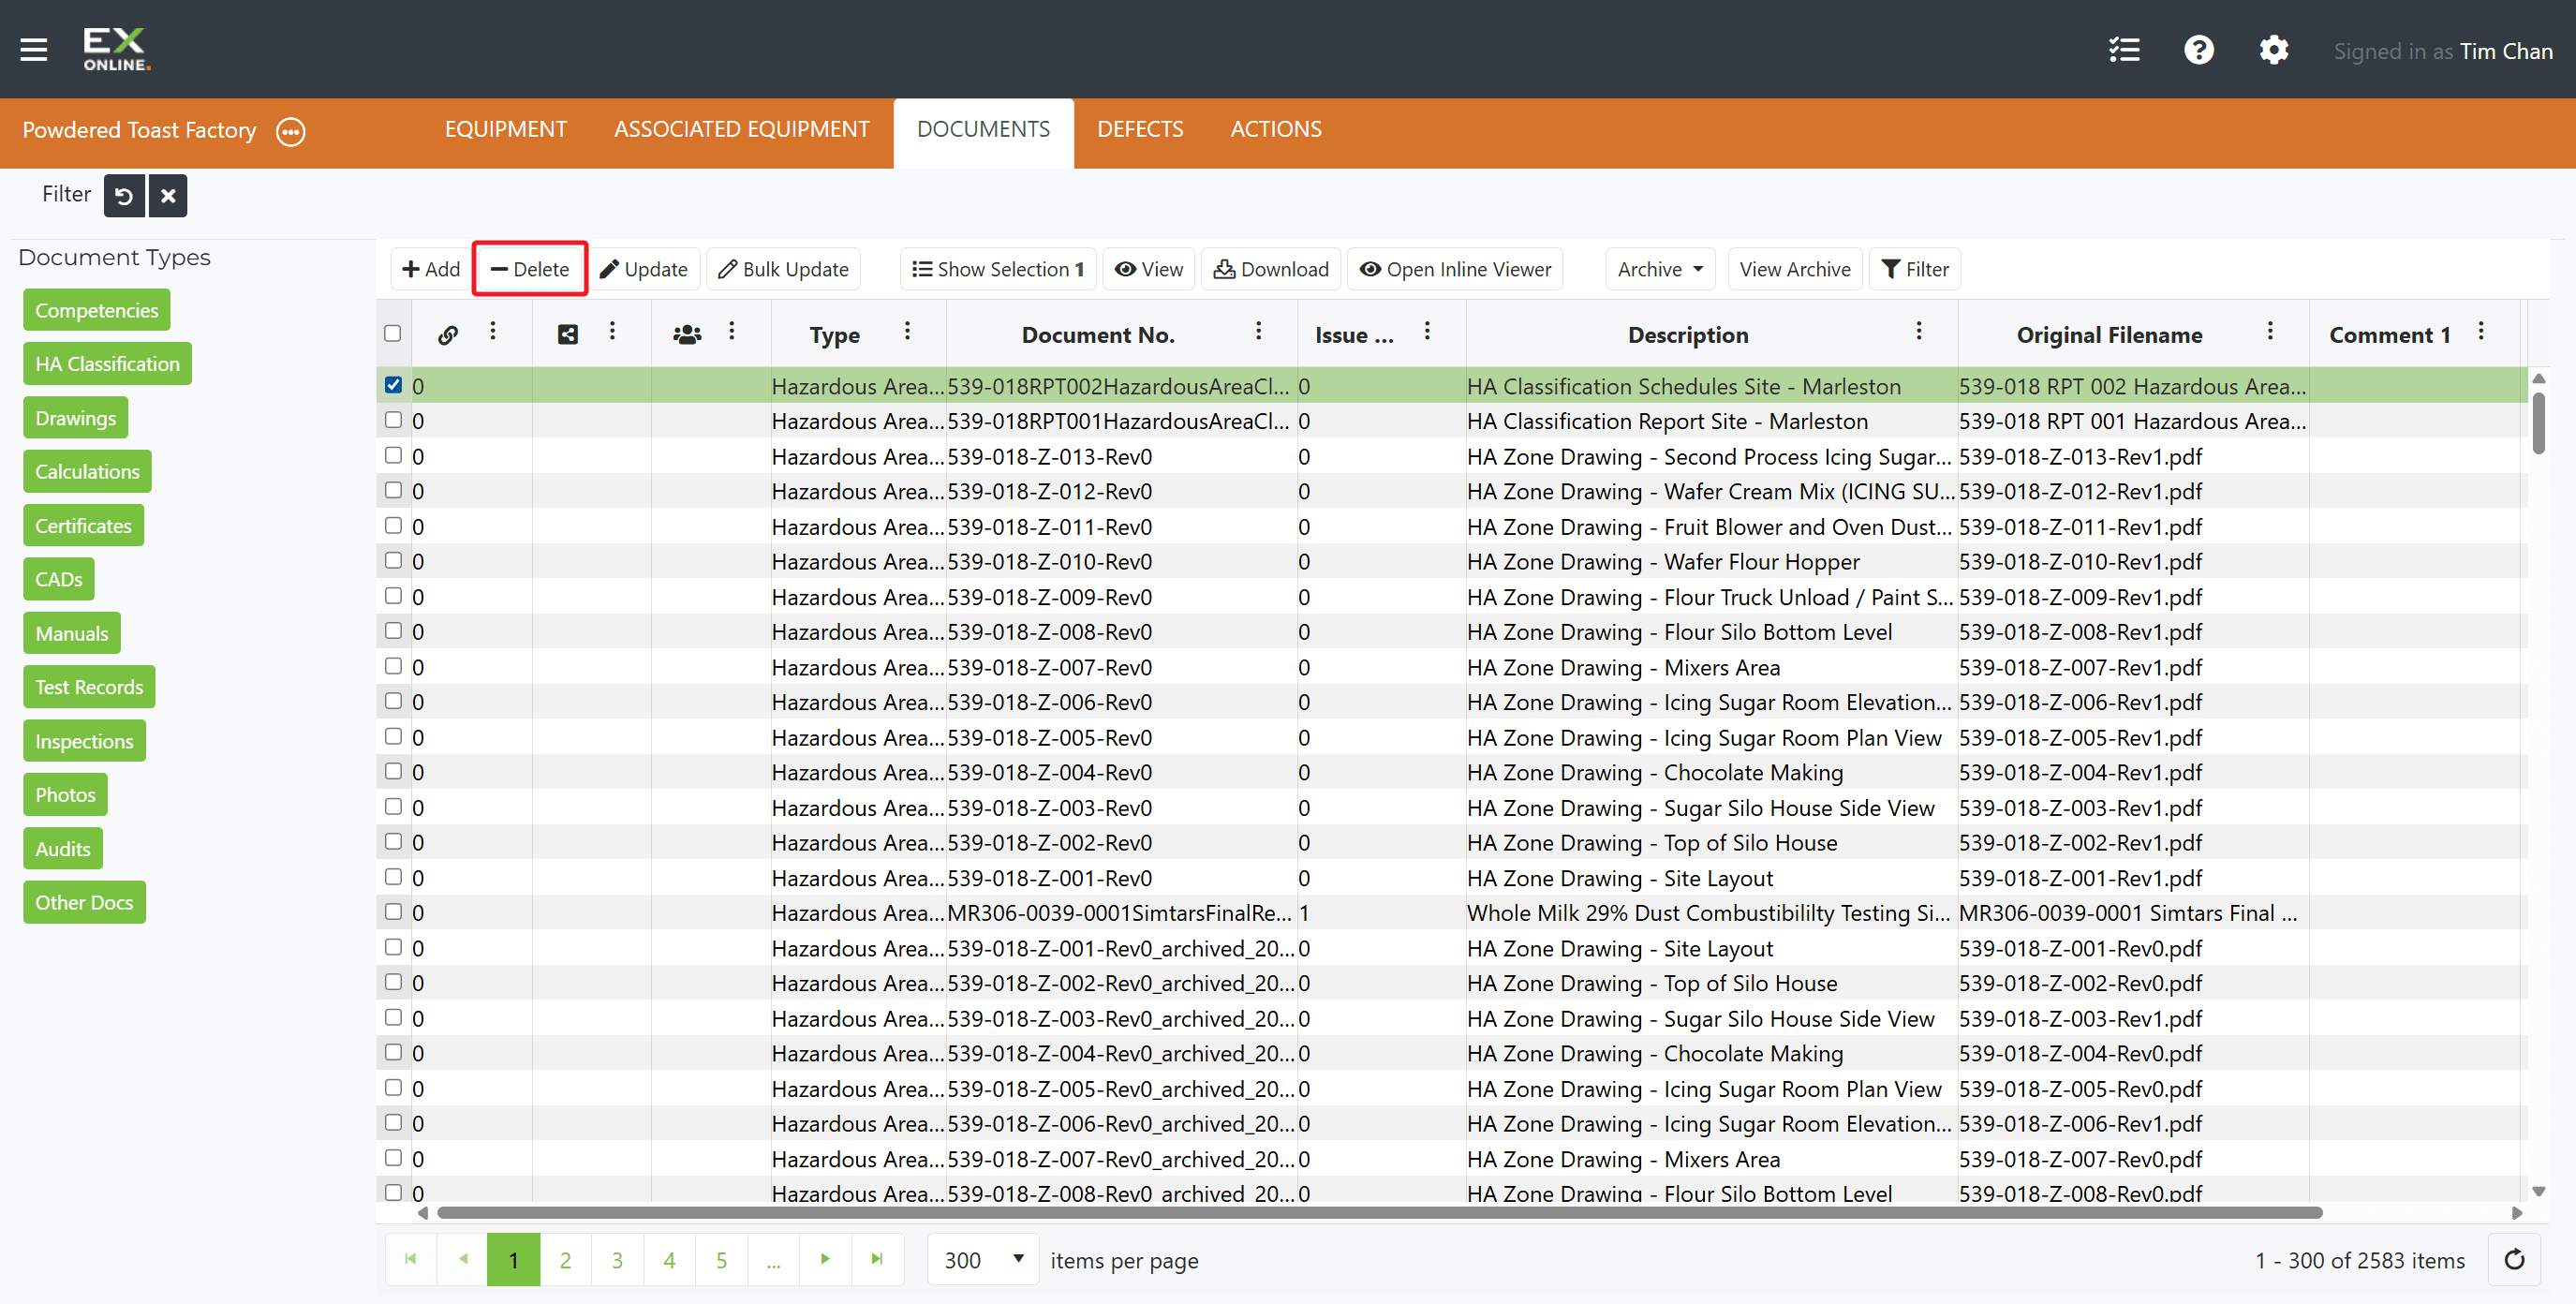The image size is (2576, 1304).
Task: Reset filter with the undo arrow icon
Action: [x=124, y=195]
